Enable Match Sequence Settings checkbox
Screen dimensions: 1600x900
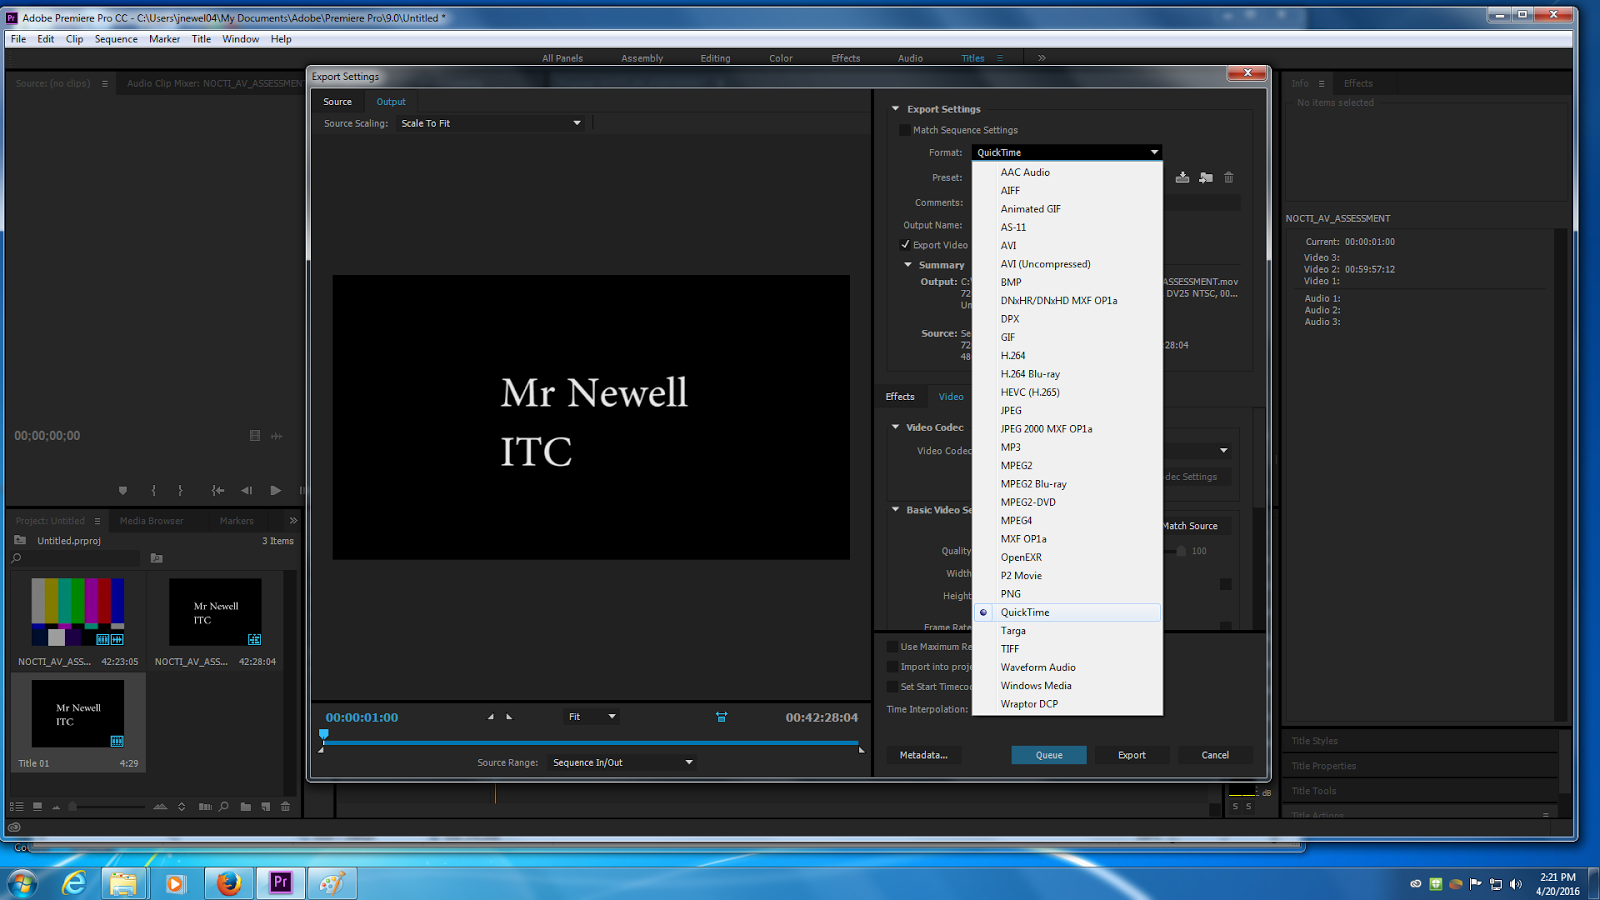(905, 130)
